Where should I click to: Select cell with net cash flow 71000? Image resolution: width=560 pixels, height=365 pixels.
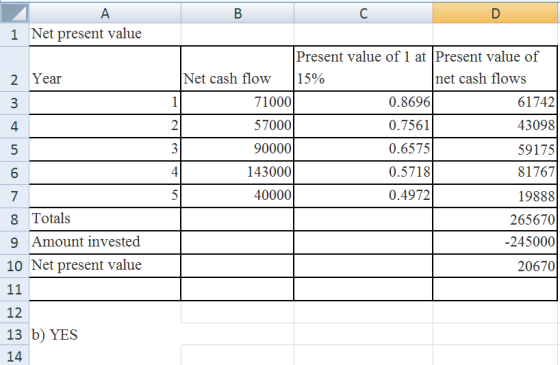point(237,103)
